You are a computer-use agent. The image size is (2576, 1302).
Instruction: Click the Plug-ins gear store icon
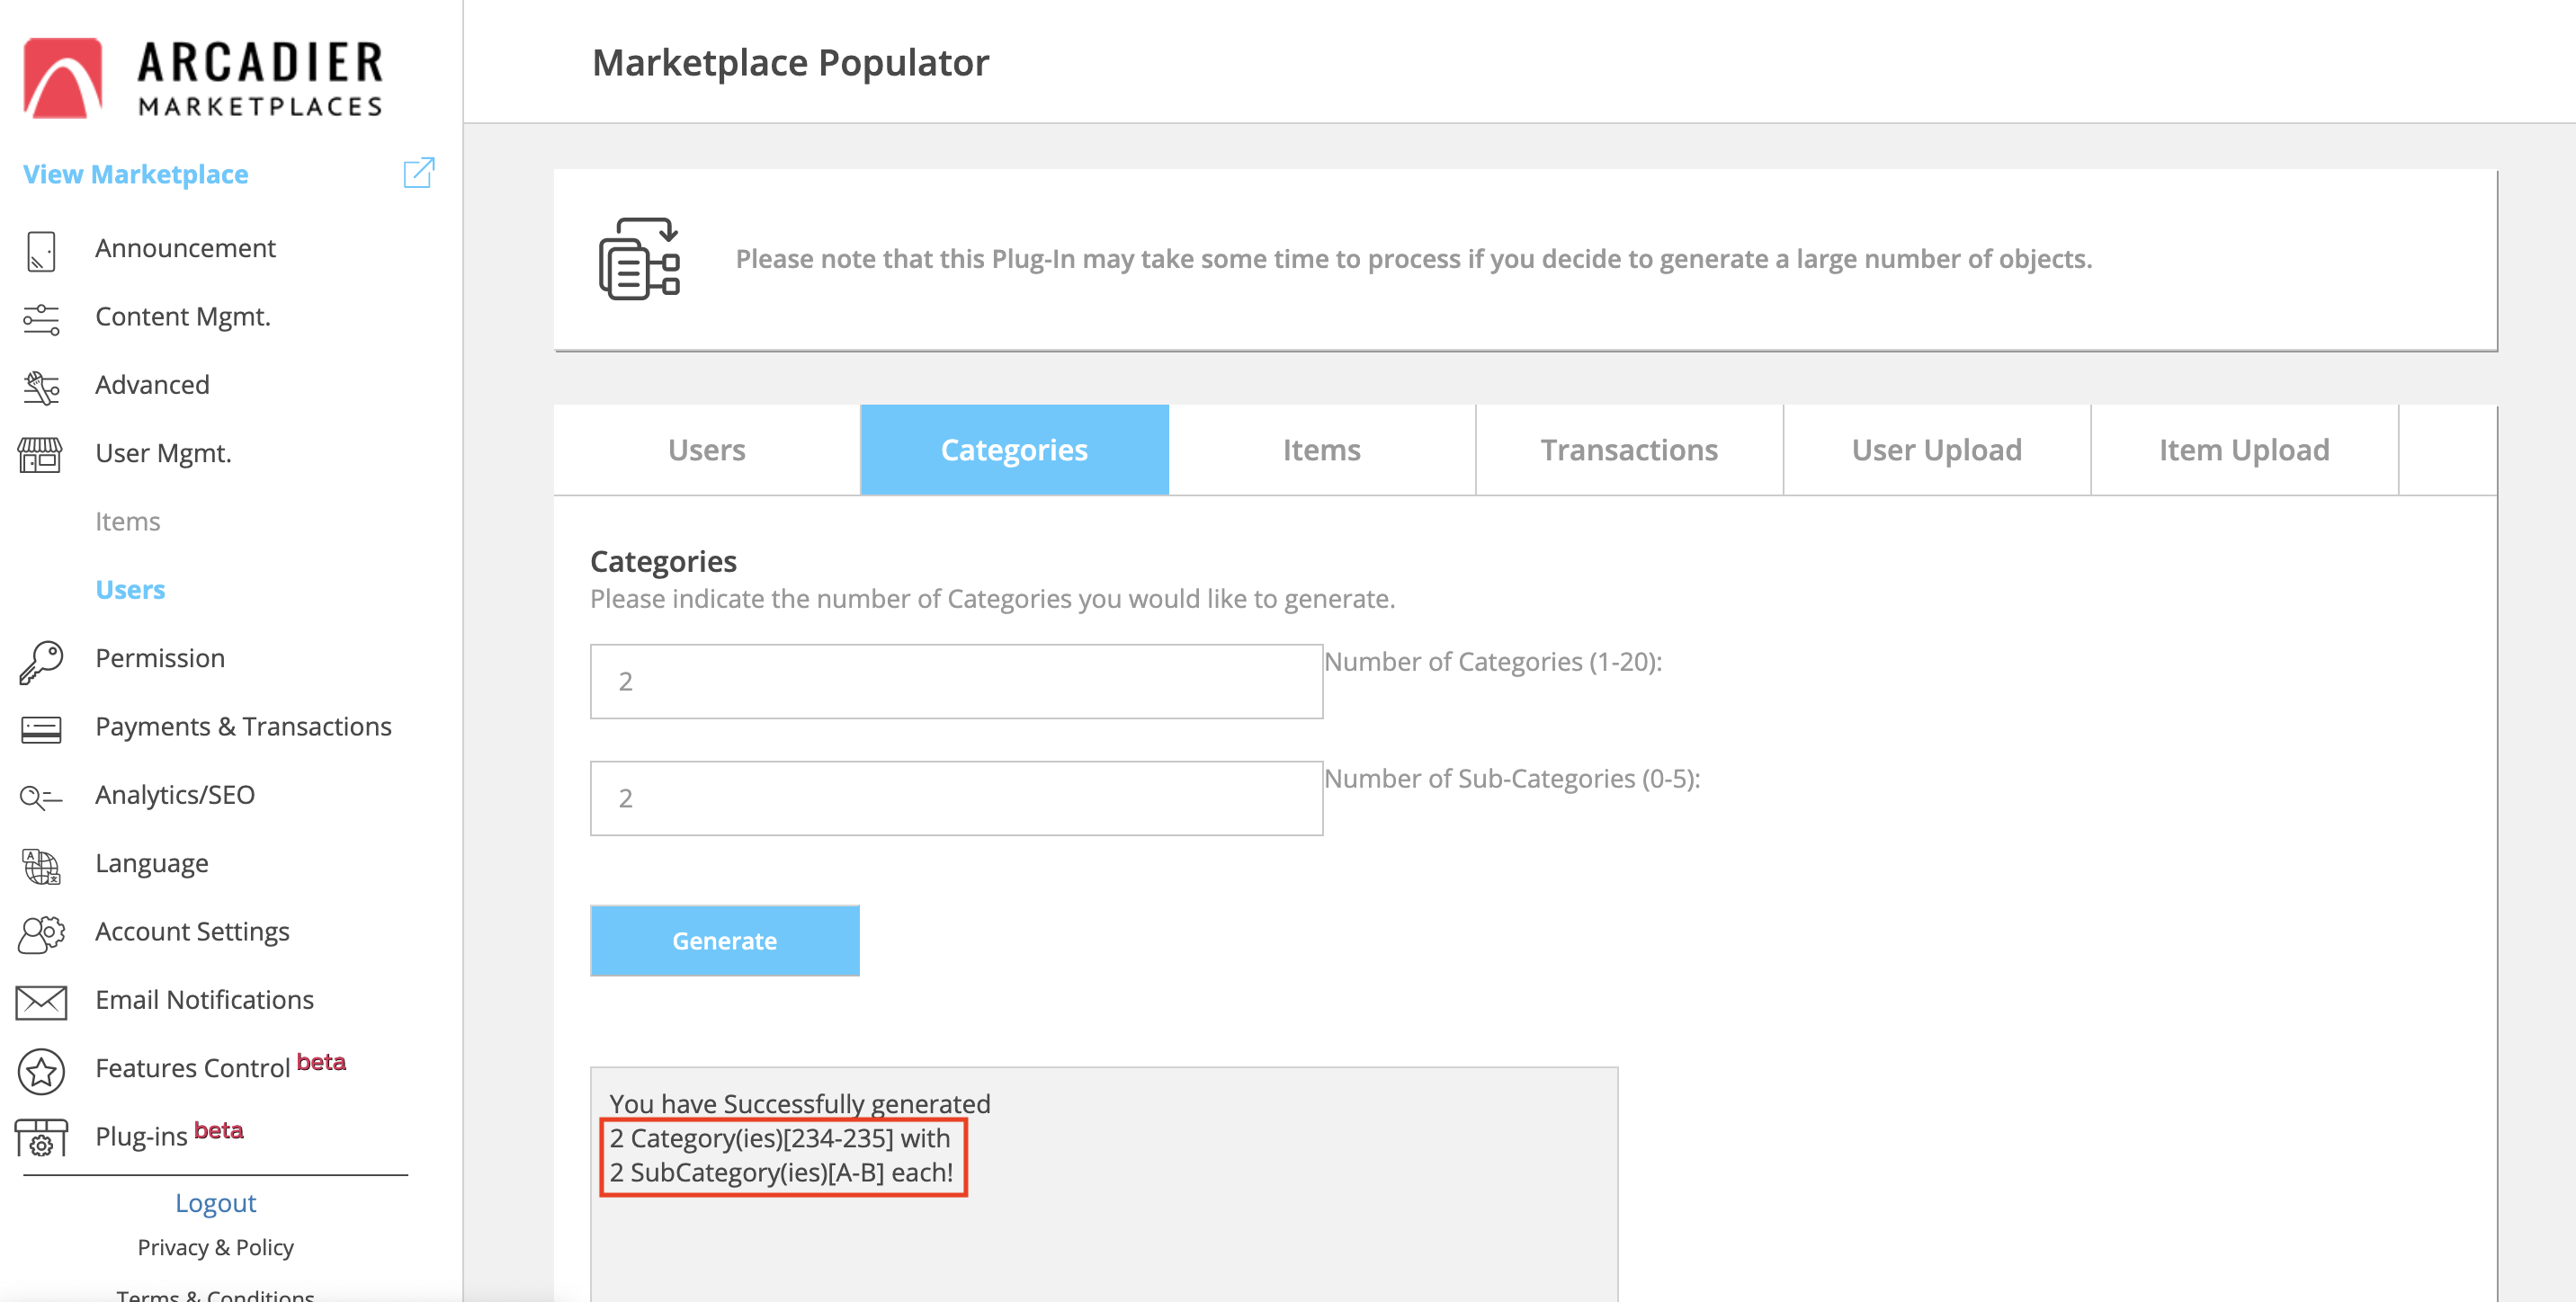[x=41, y=1138]
